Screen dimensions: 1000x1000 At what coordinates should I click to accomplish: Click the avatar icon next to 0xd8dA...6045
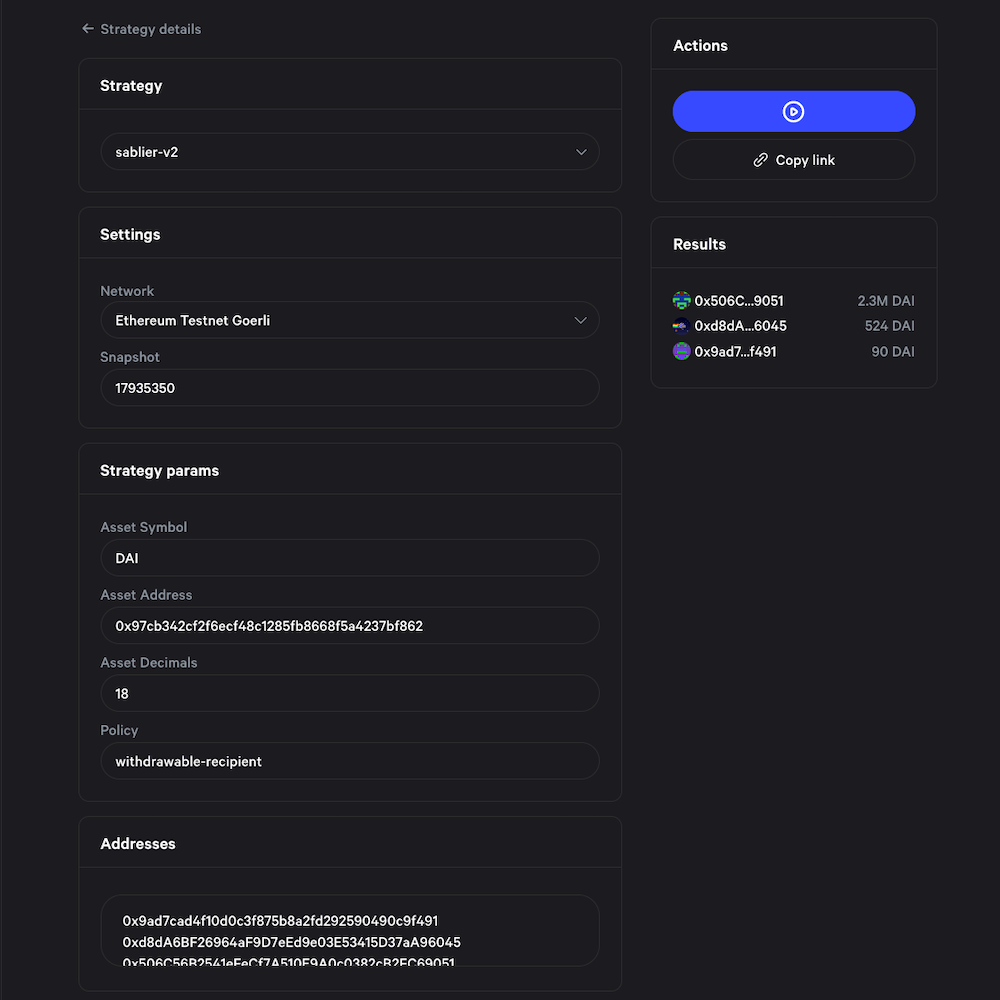[x=681, y=326]
